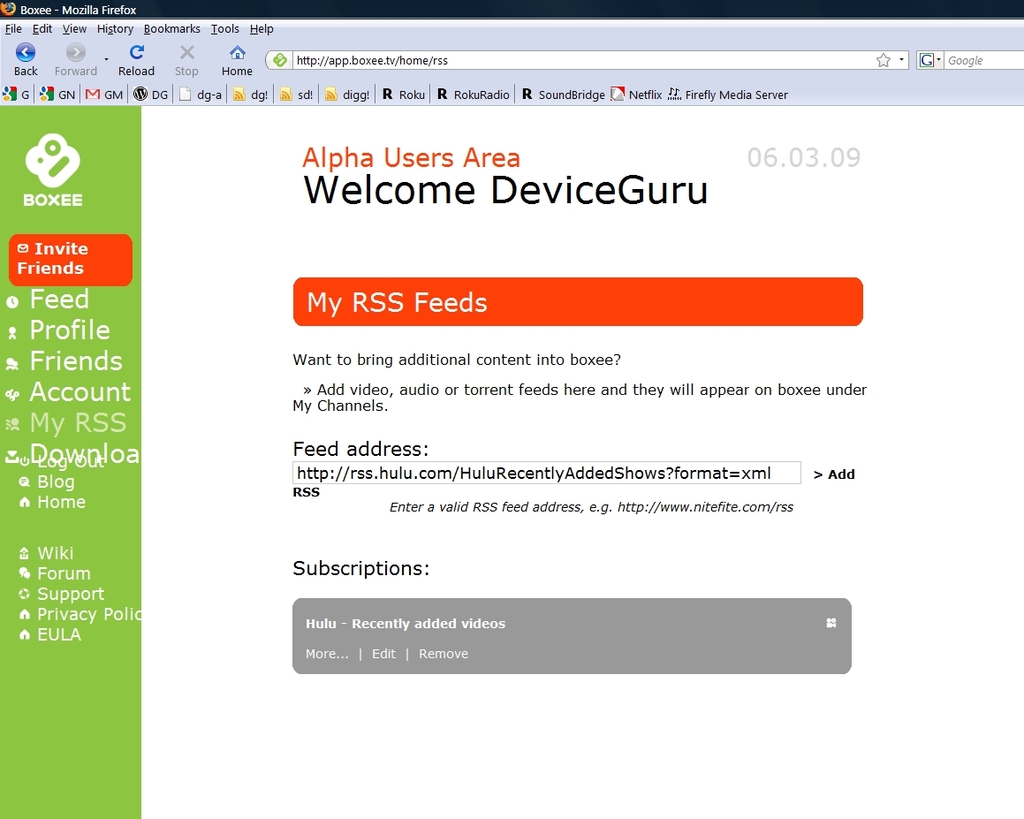The height and width of the screenshot is (819, 1024).
Task: Focus the Google search box
Action: (985, 60)
